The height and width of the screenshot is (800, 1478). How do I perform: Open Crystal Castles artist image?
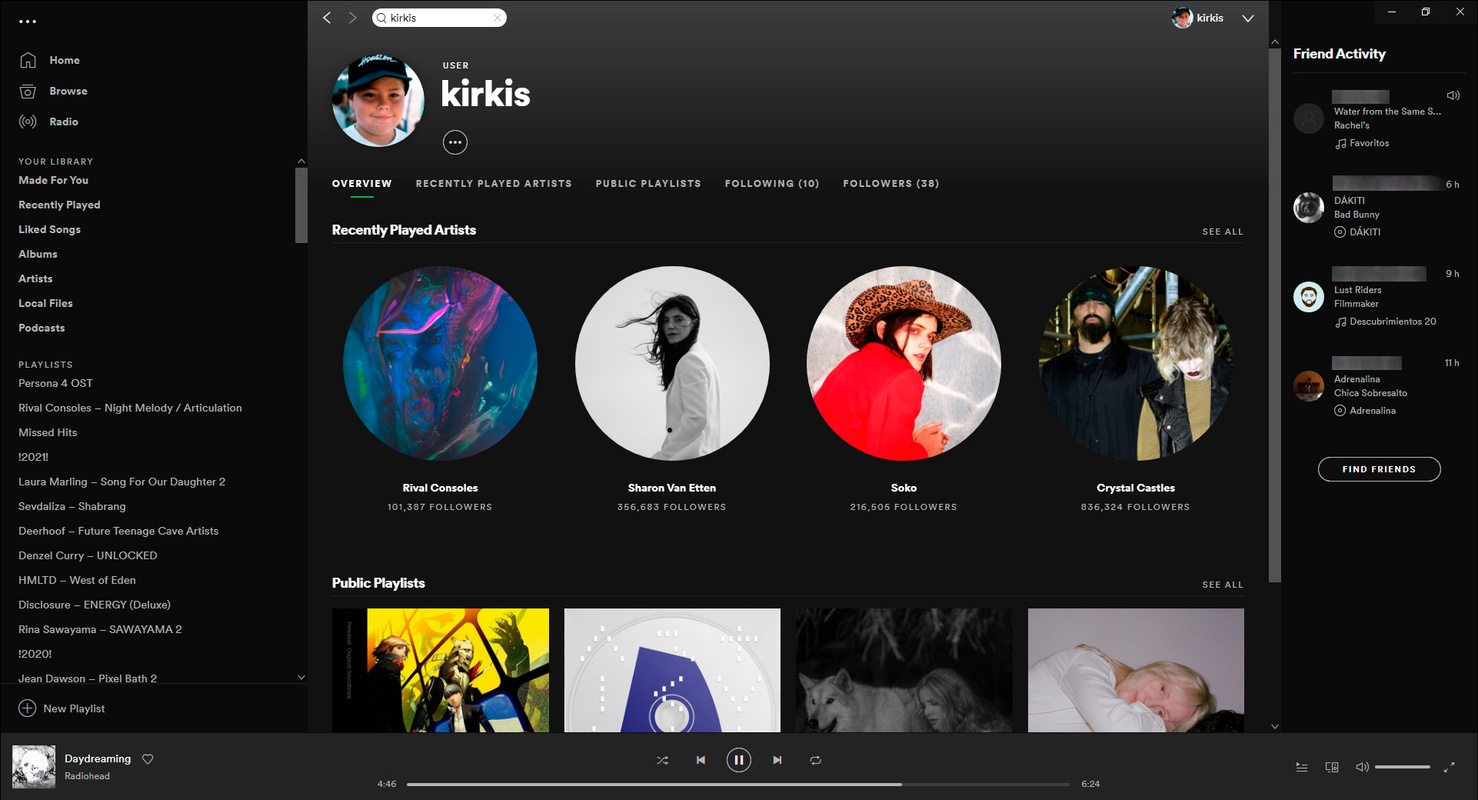[1136, 364]
